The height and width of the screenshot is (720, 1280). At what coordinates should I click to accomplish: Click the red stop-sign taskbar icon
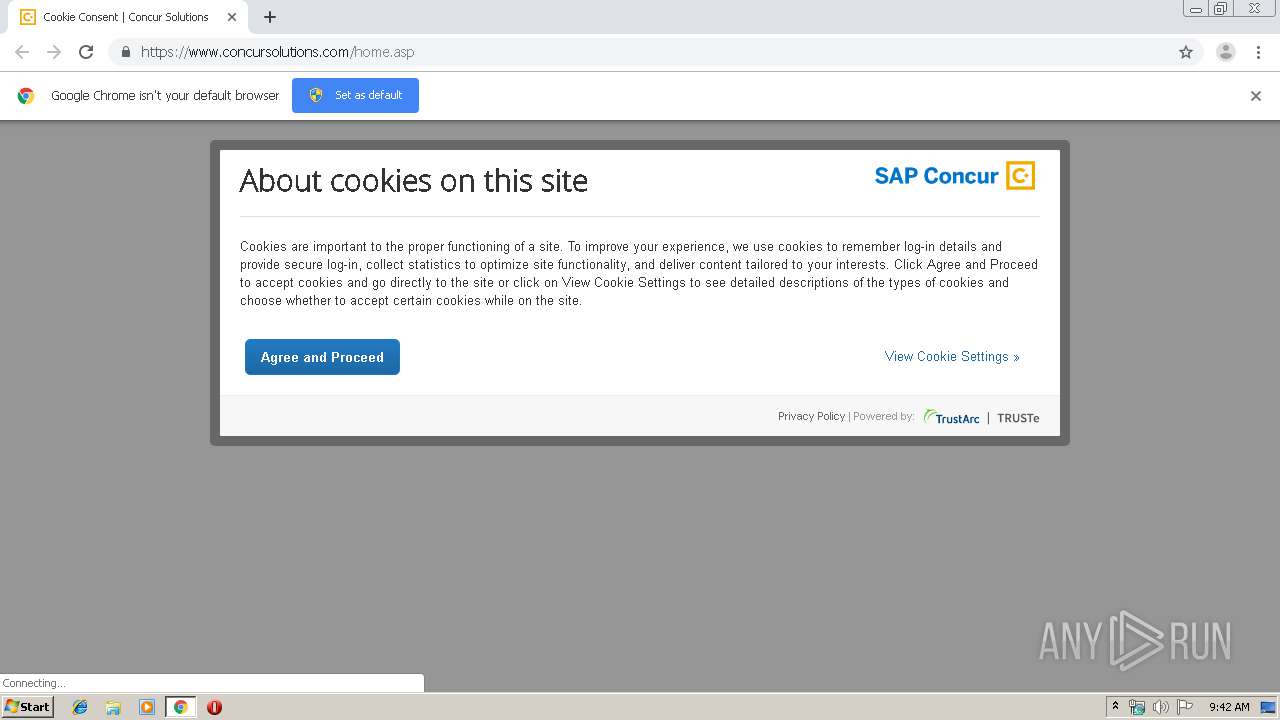[x=214, y=707]
